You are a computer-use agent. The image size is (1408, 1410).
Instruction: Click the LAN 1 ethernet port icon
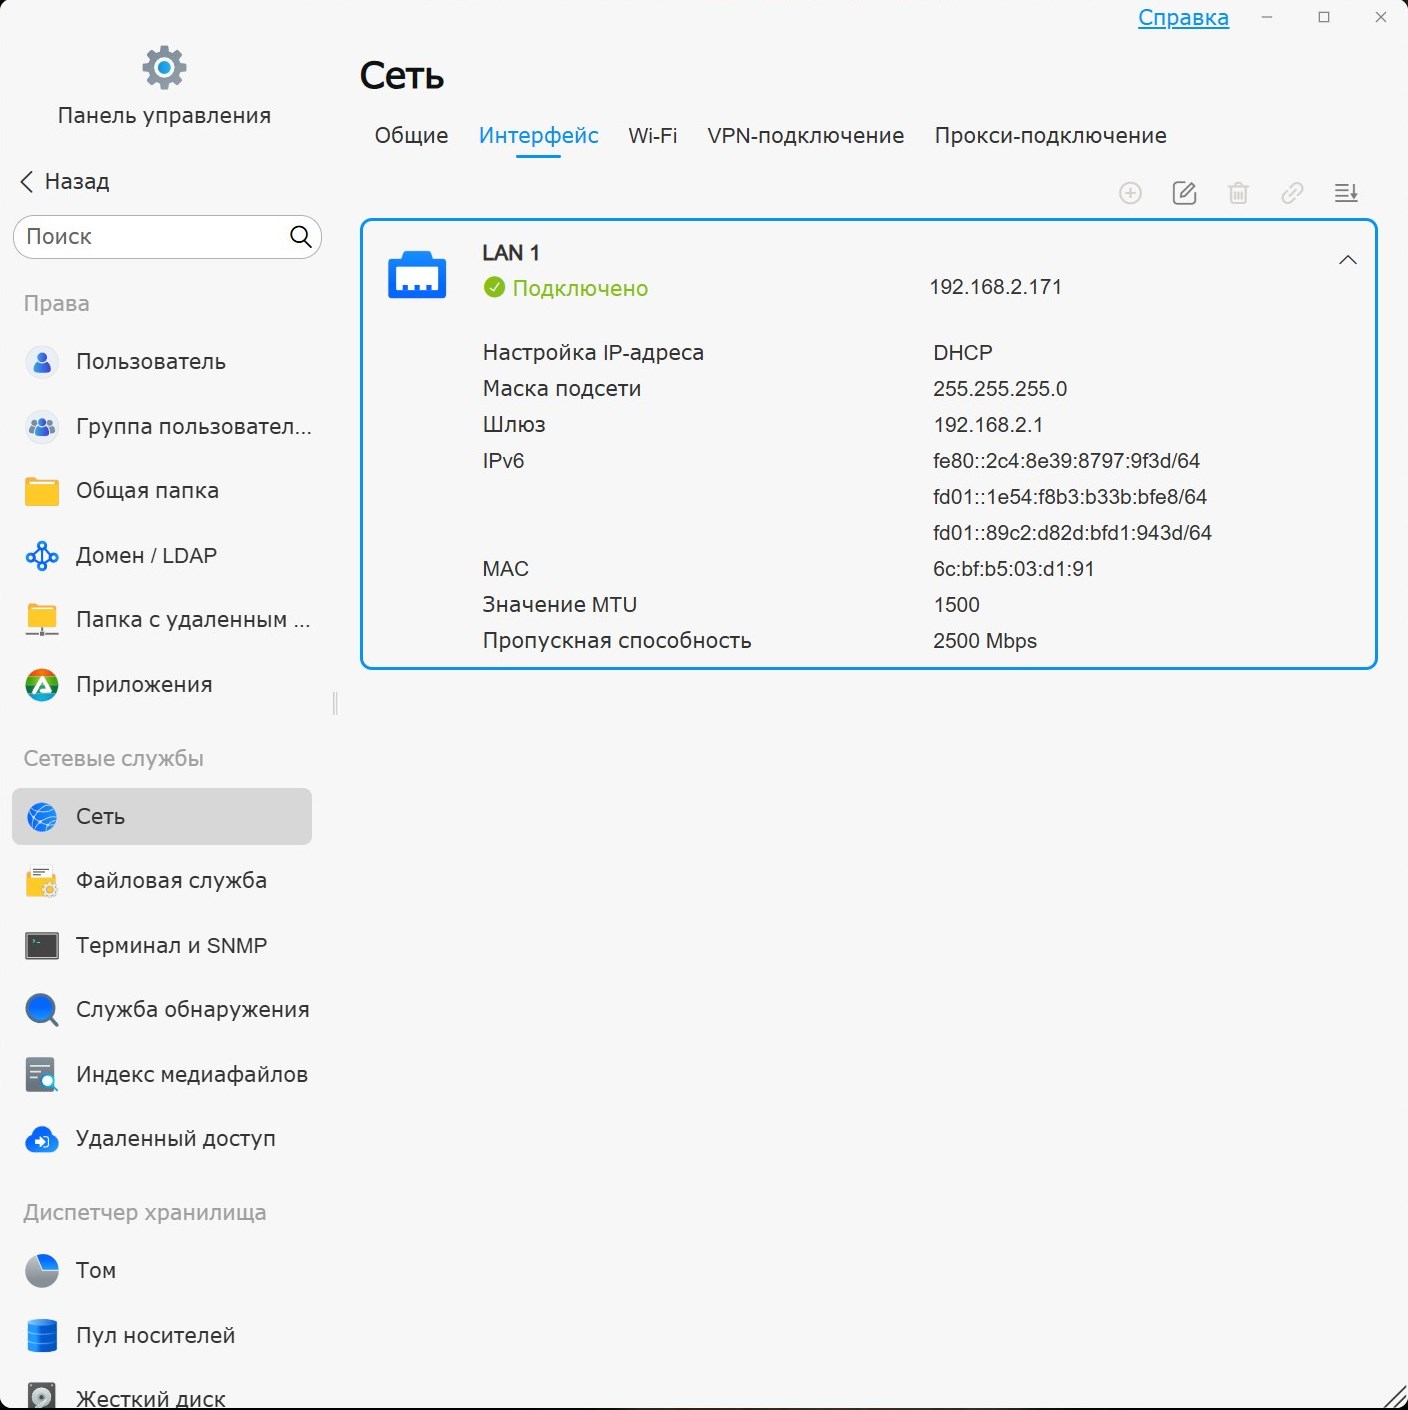[x=417, y=275]
